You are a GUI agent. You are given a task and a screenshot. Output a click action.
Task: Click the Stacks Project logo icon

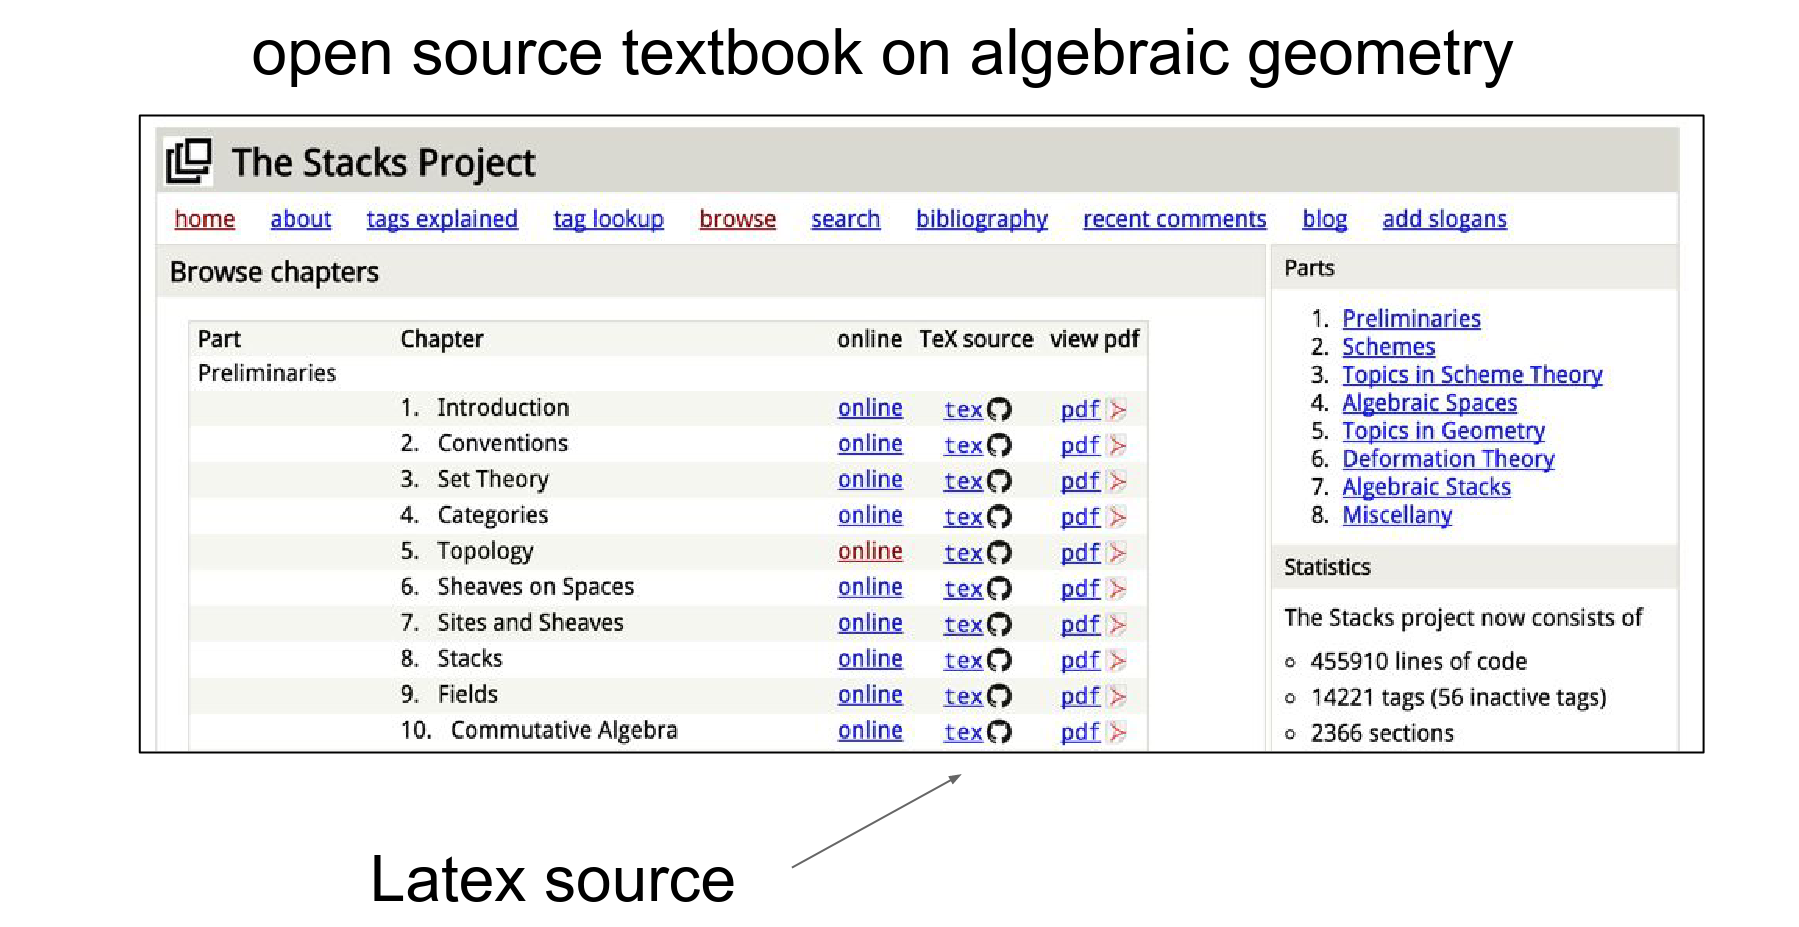point(189,161)
